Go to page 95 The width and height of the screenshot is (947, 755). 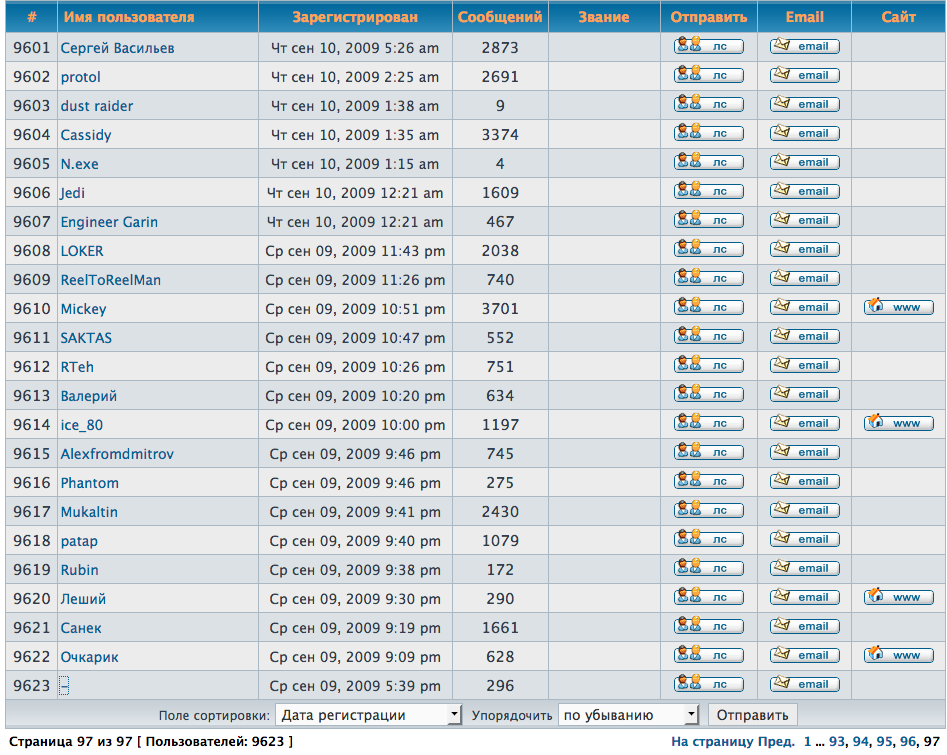pos(884,742)
